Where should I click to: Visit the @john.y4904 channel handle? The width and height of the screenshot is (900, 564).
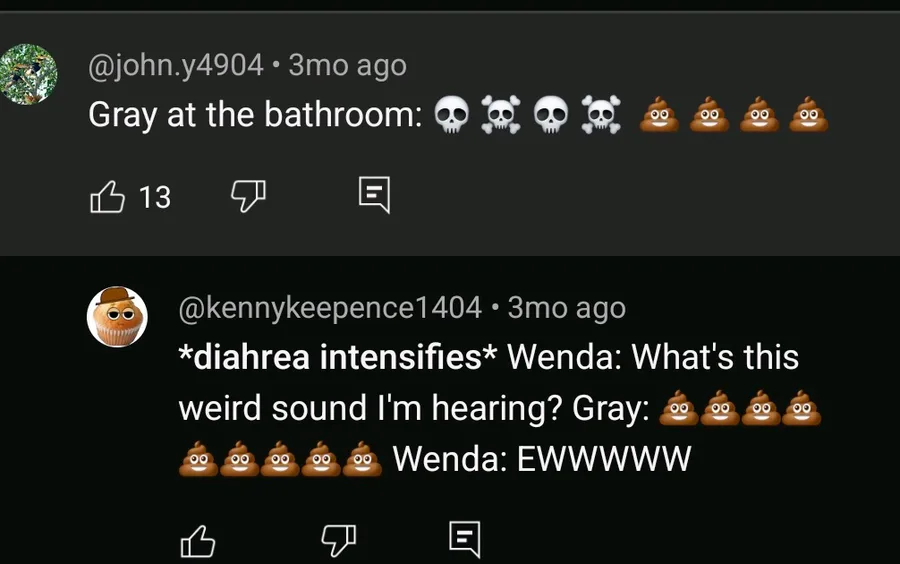176,65
